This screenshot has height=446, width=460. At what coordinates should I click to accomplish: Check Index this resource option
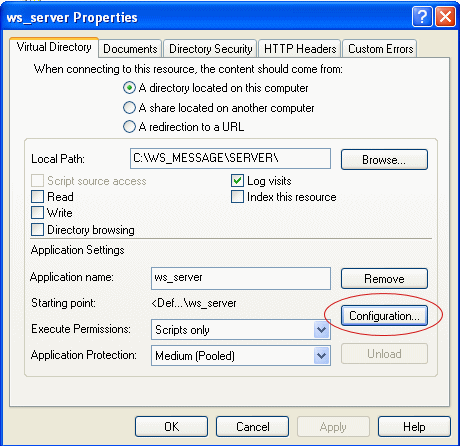pos(237,197)
